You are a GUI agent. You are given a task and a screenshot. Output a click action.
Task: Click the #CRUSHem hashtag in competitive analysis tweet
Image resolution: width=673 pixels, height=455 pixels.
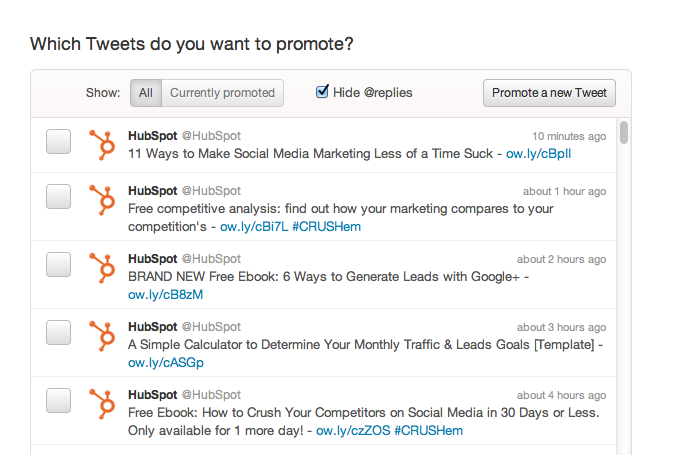coord(326,227)
